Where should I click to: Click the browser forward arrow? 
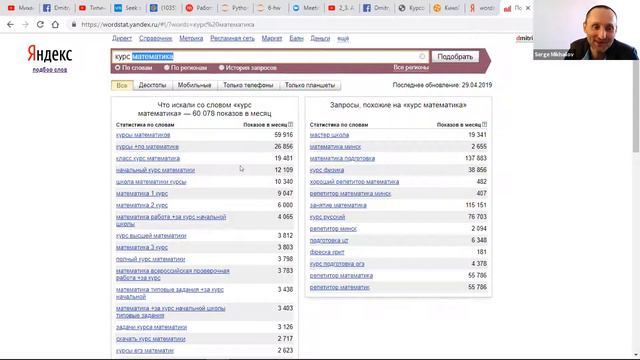pyautogui.click(x=25, y=24)
